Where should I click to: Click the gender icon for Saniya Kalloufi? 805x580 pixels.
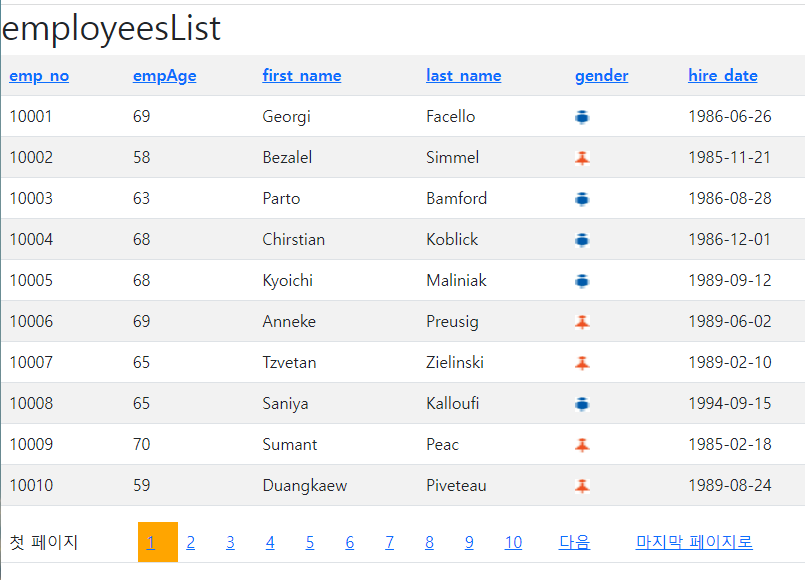tap(582, 404)
